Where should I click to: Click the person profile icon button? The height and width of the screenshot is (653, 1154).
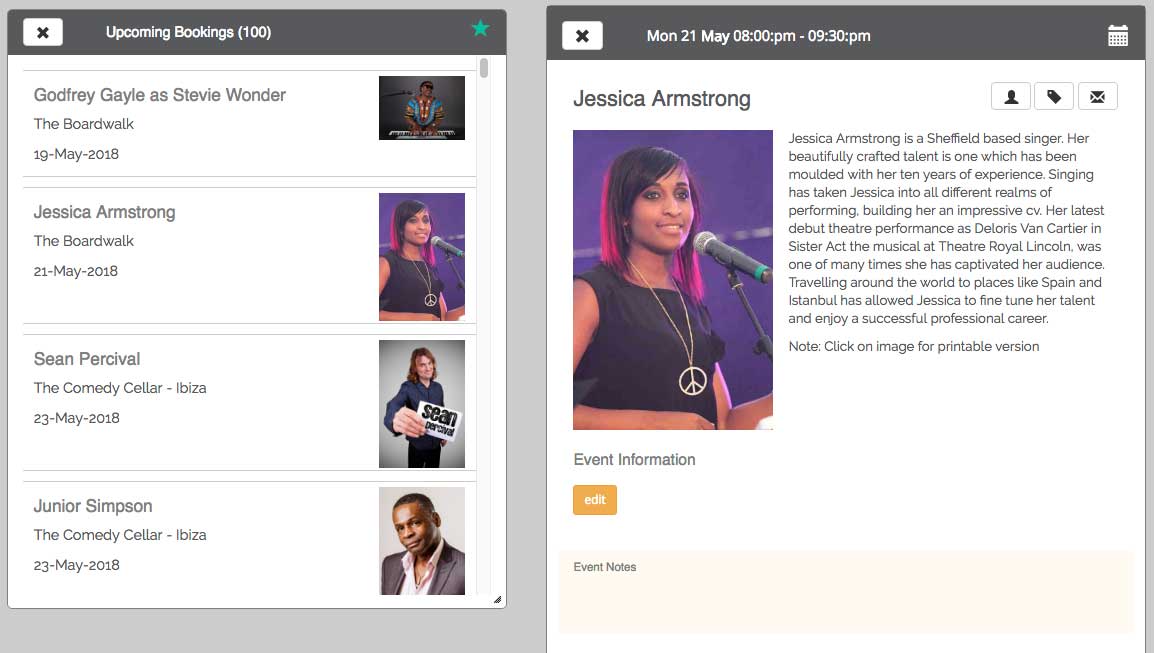[x=1010, y=96]
